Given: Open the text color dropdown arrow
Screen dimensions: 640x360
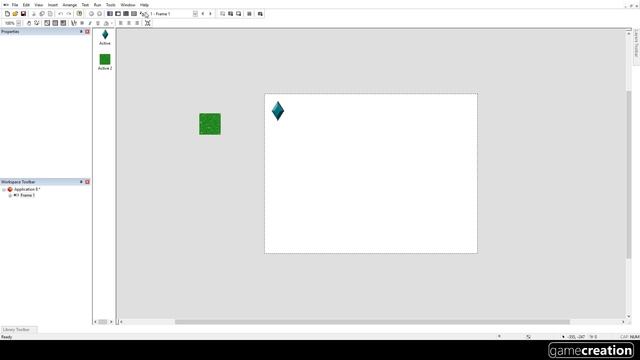Looking at the screenshot, I should [x=111, y=23].
